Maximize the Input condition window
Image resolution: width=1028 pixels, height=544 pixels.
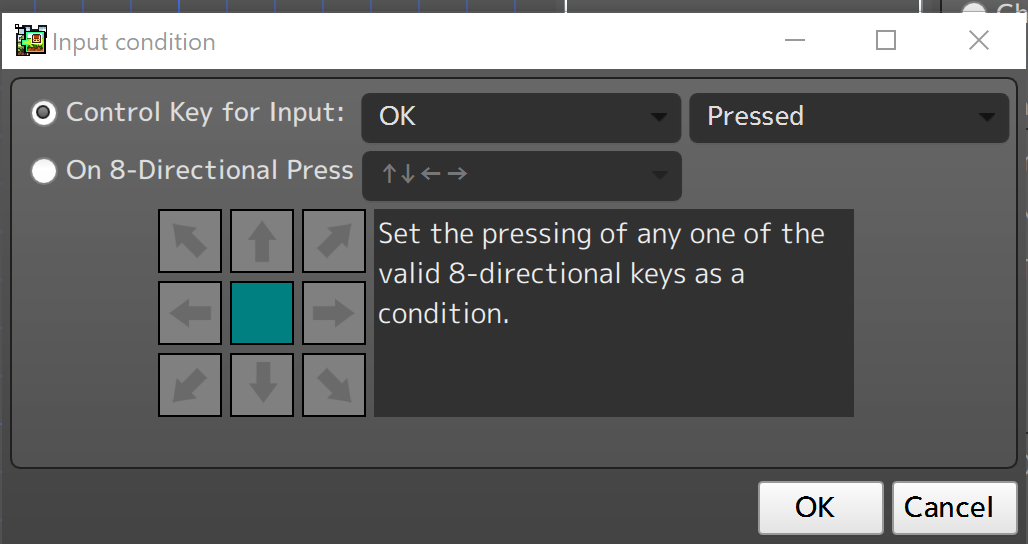coord(886,40)
